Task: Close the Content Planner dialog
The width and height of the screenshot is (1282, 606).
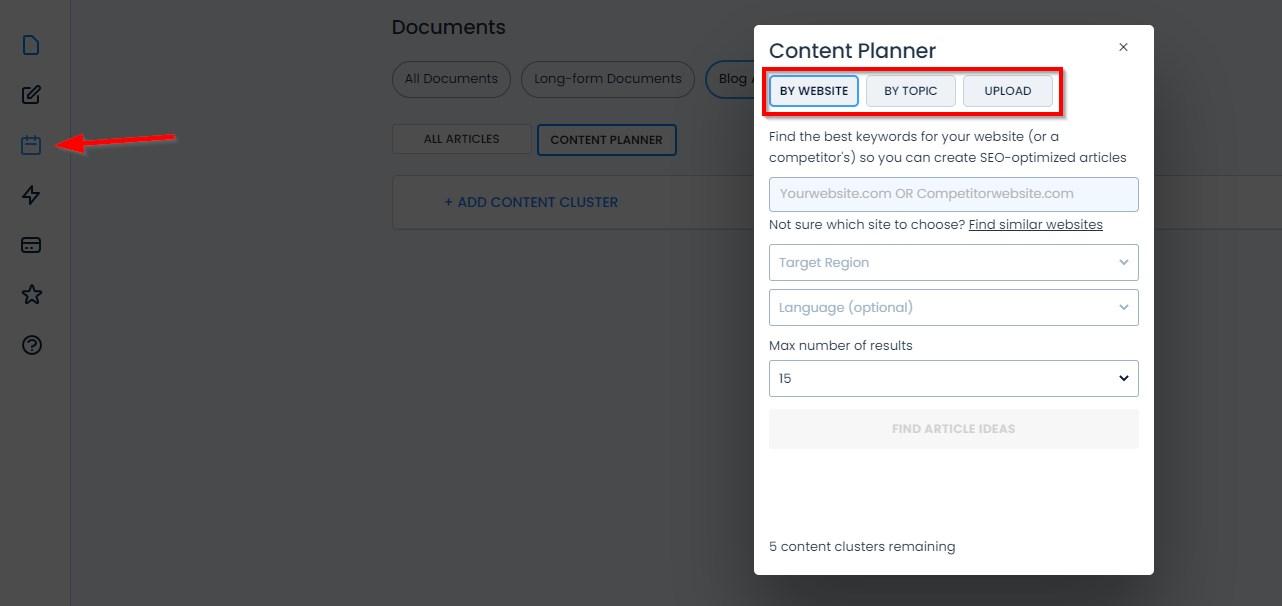Action: tap(1123, 47)
